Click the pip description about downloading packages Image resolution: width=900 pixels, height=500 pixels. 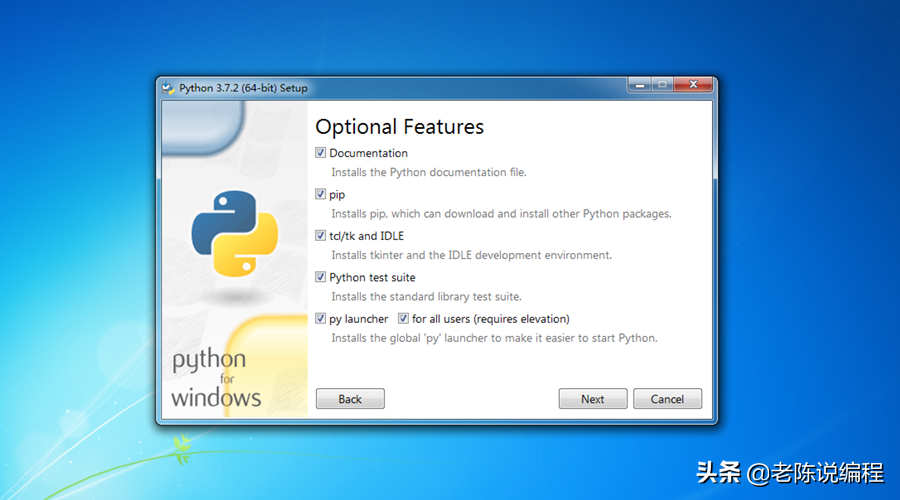501,214
